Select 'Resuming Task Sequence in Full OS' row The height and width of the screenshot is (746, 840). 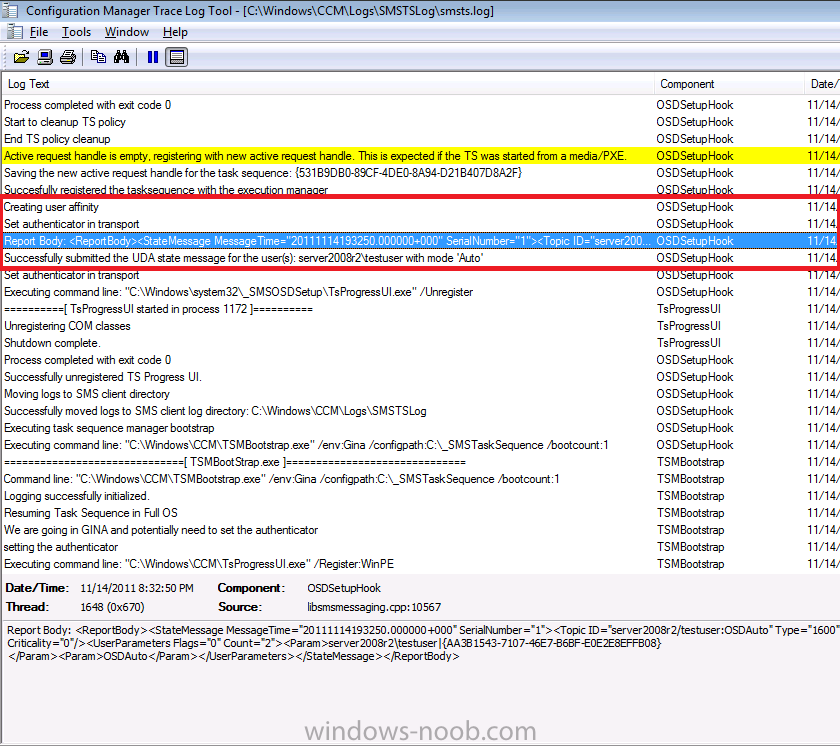[x=420, y=513]
